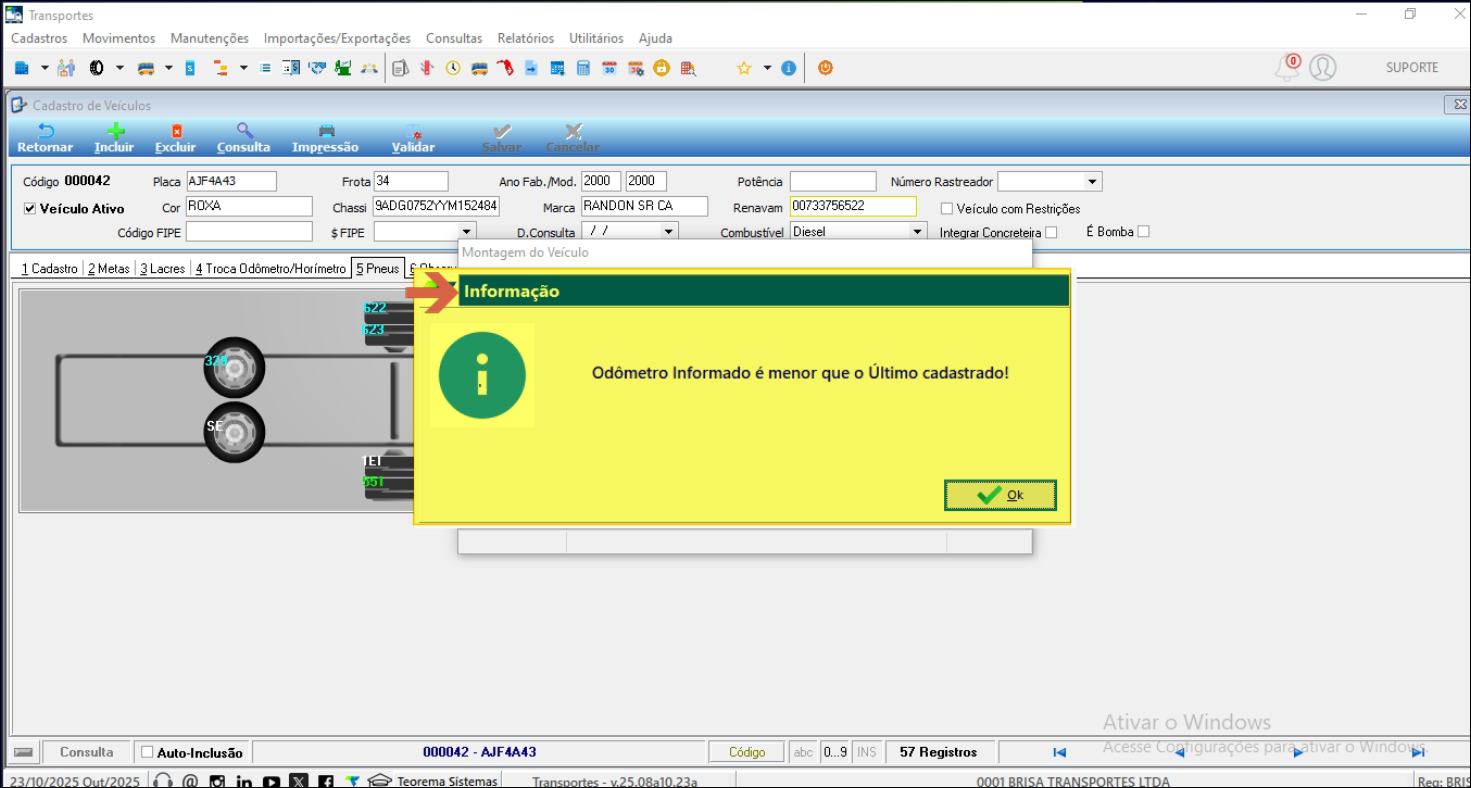Expand the Combustível dropdown
The image size is (1471, 788).
point(917,232)
